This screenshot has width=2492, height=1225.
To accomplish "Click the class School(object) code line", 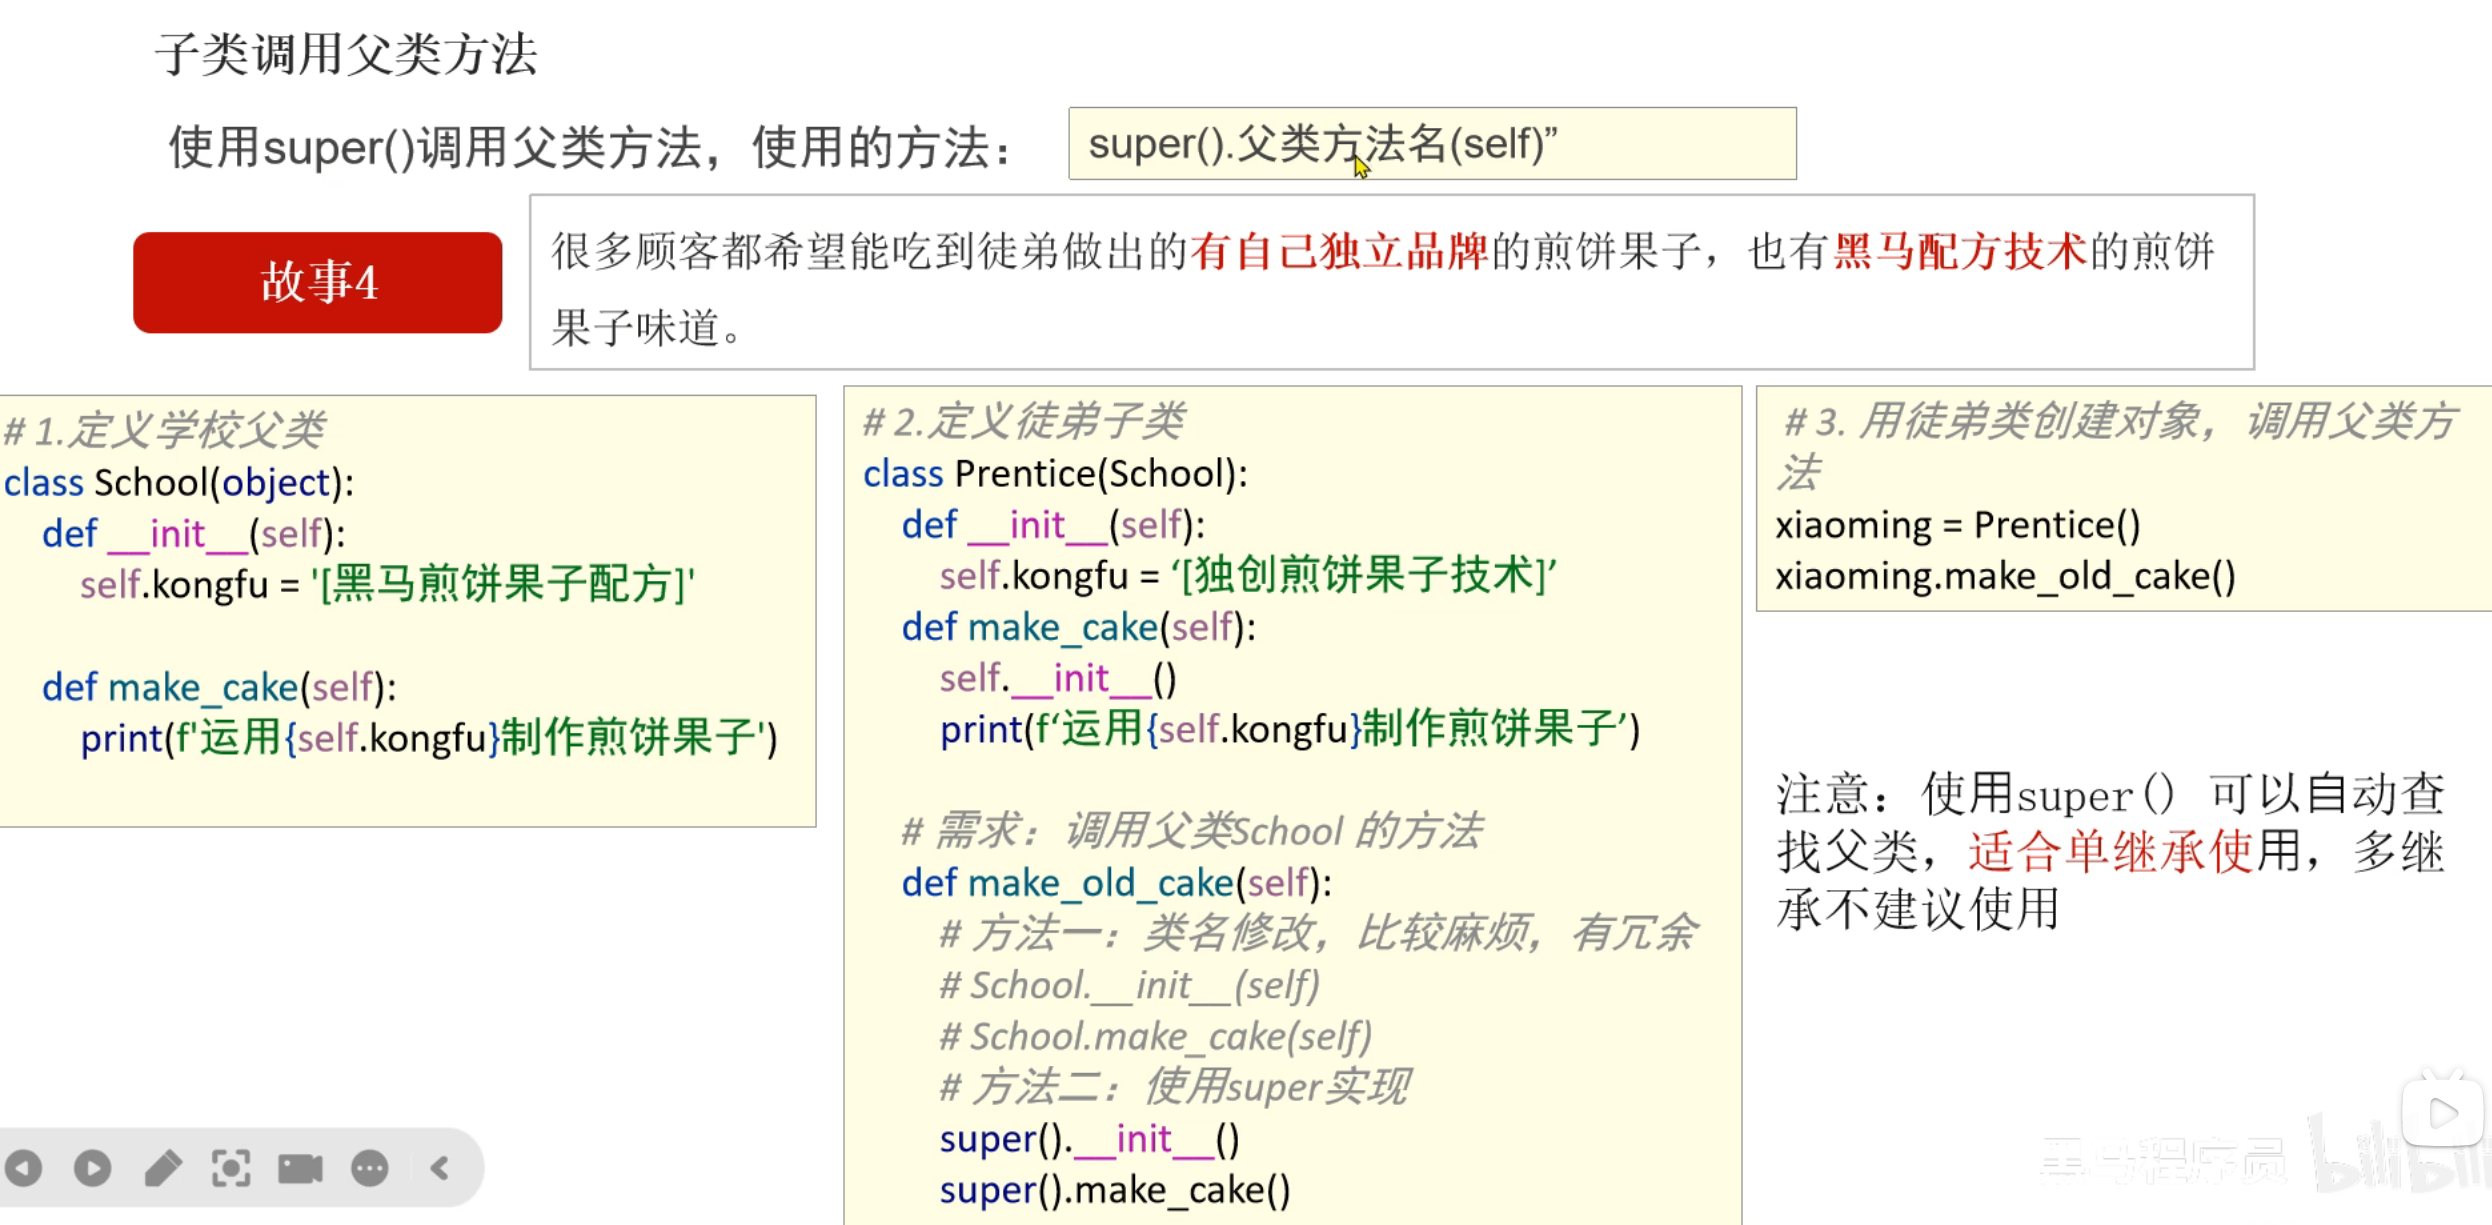I will pos(179,483).
